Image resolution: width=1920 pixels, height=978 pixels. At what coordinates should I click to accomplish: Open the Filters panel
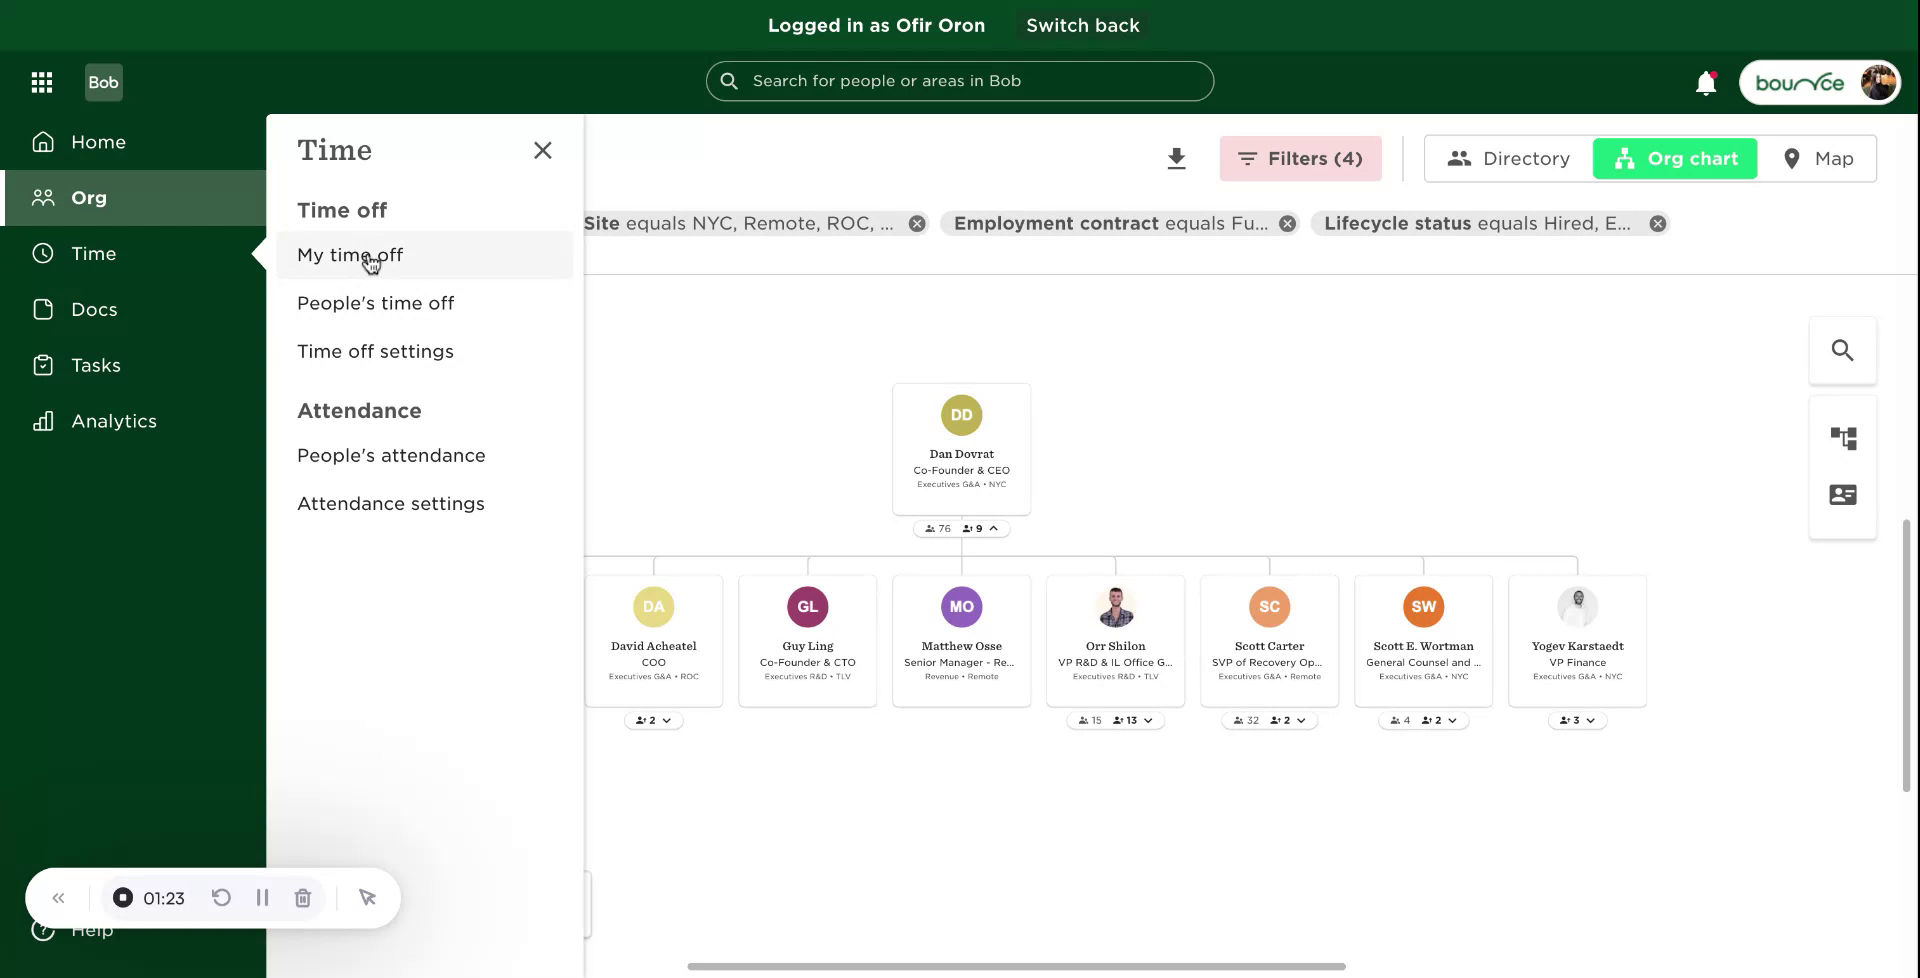(1301, 158)
